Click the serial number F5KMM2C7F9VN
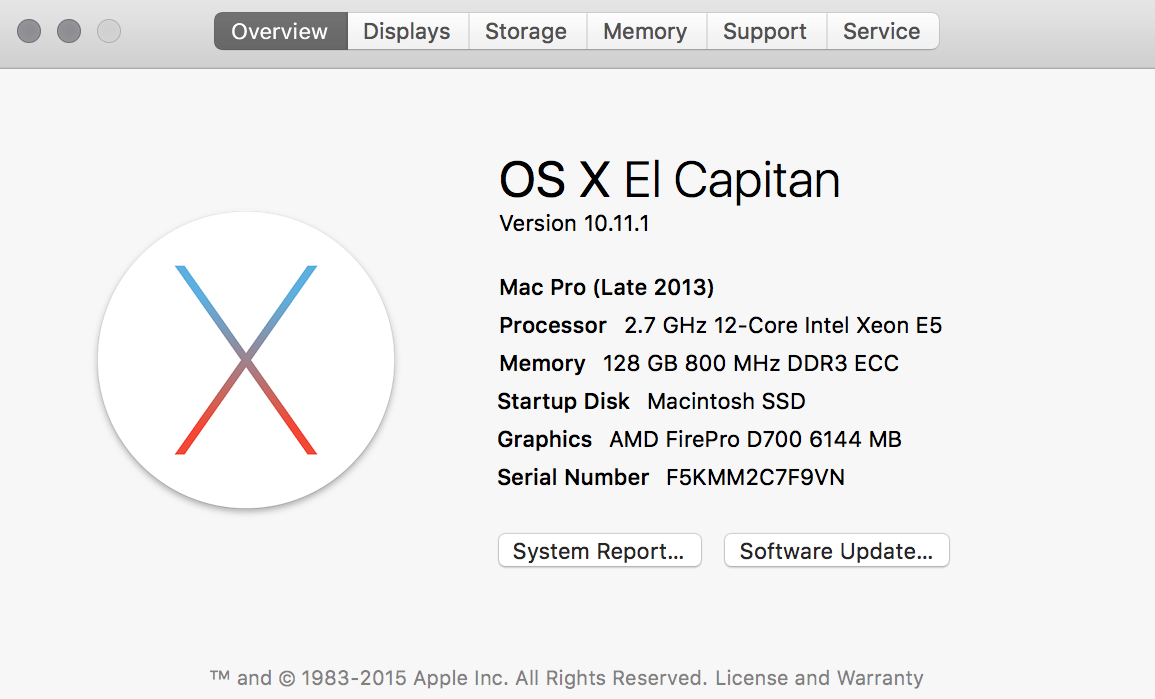 point(755,478)
